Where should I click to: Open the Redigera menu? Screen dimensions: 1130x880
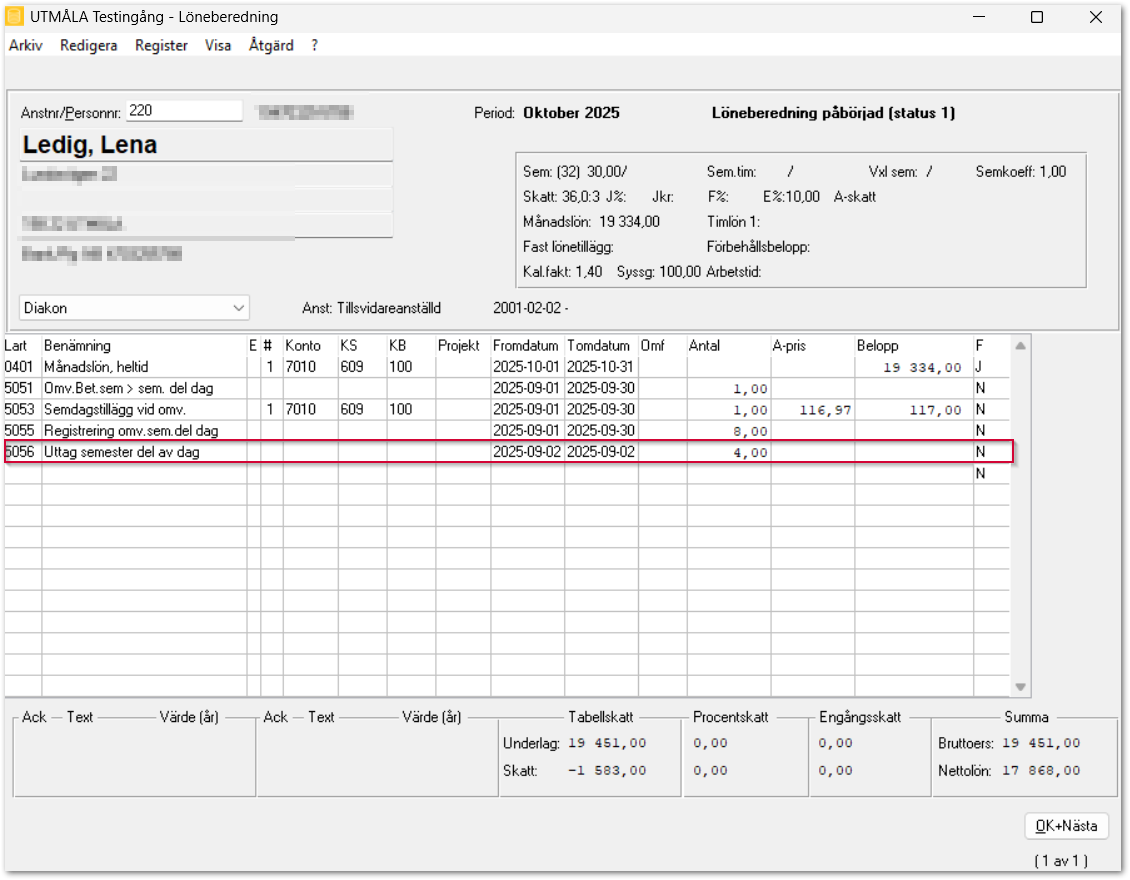pyautogui.click(x=88, y=45)
